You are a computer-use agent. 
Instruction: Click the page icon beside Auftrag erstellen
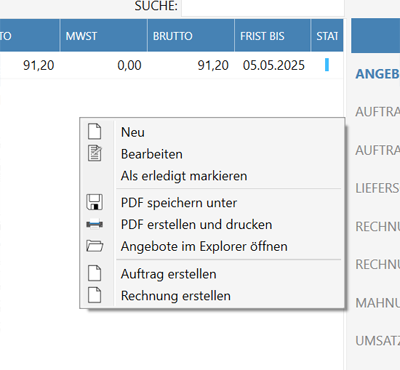pyautogui.click(x=94, y=273)
